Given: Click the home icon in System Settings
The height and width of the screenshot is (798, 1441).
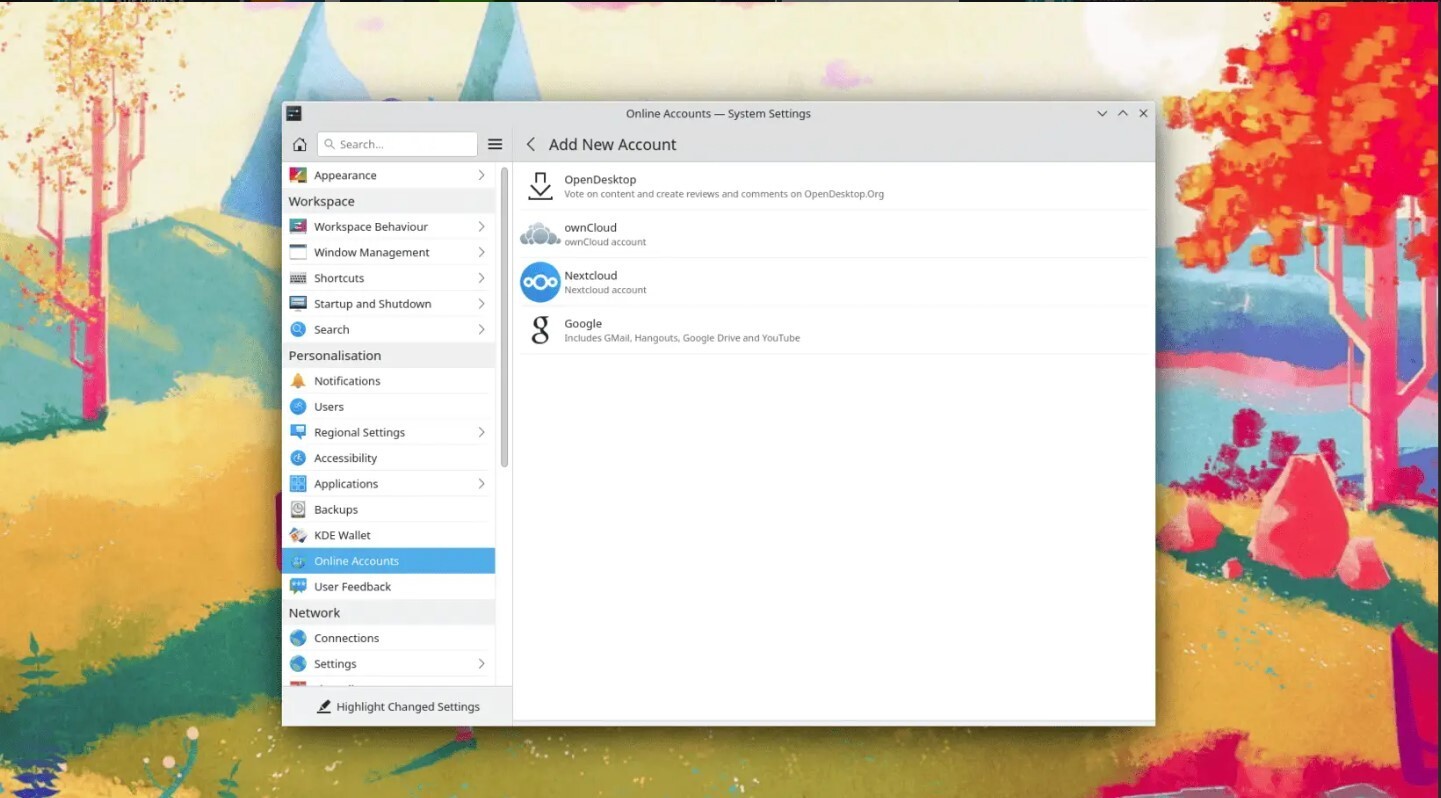Looking at the screenshot, I should coord(299,144).
